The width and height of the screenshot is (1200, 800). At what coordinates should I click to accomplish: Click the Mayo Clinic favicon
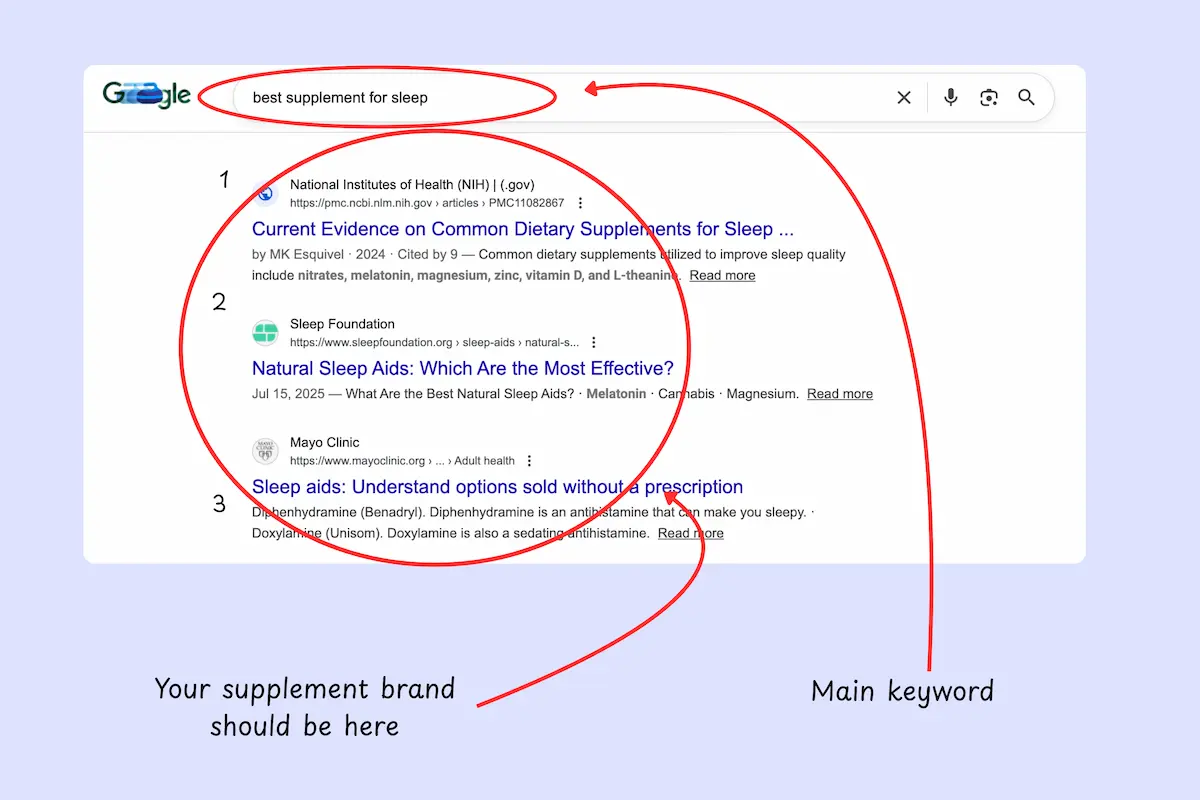point(265,451)
